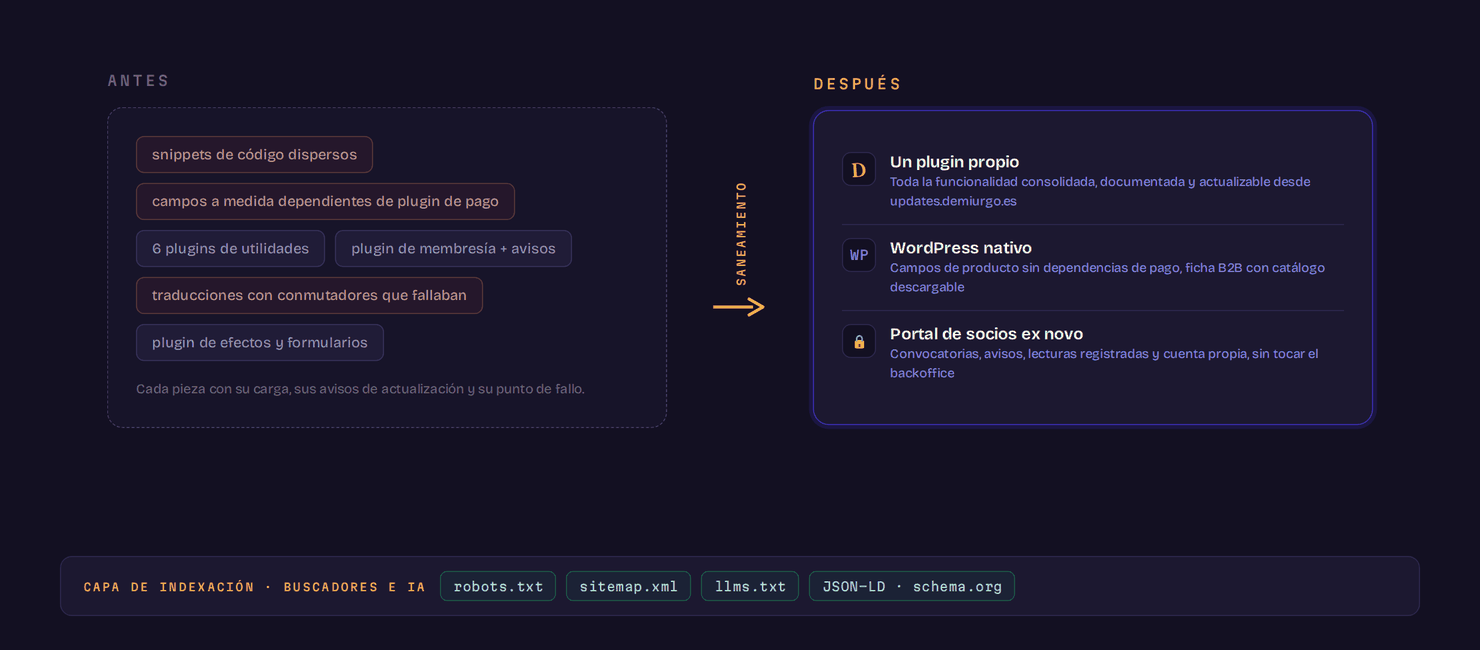Image resolution: width=1480 pixels, height=650 pixels.
Task: Click the sitemap.xml tag
Action: pos(628,586)
